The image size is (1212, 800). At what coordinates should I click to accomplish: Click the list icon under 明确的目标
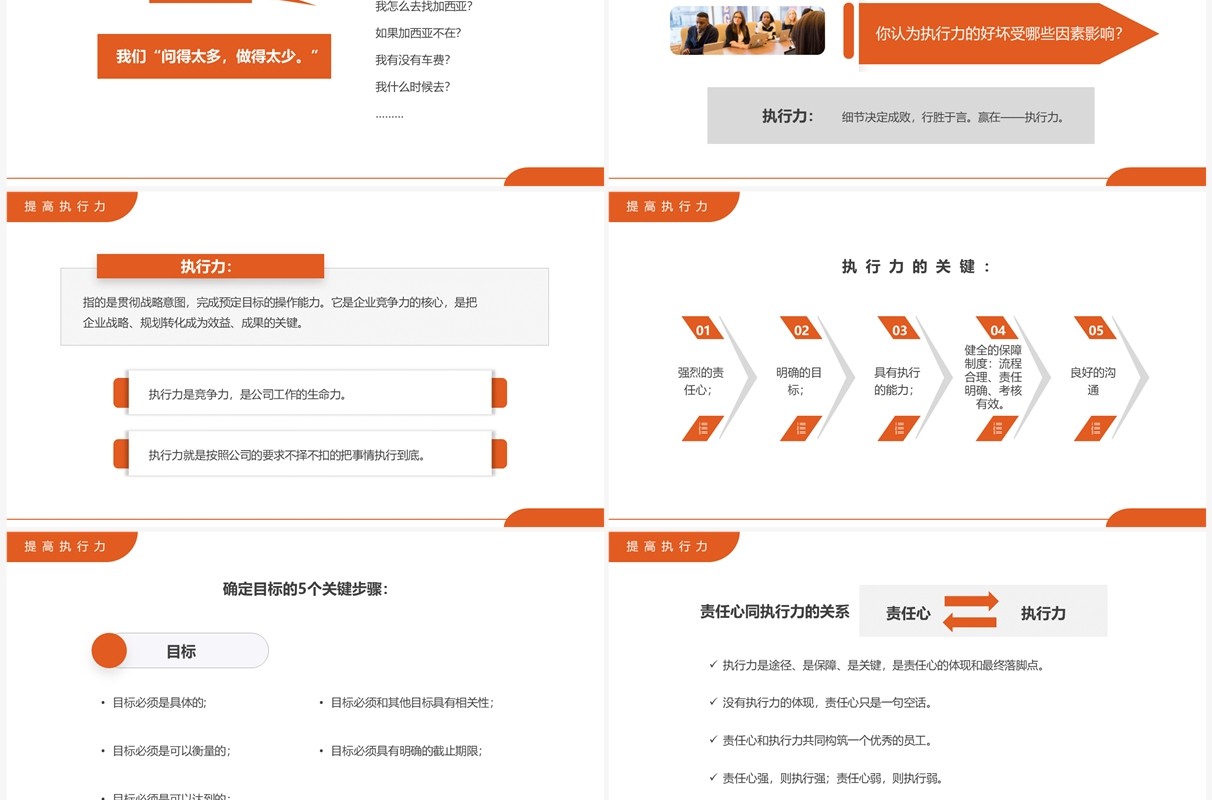pos(801,429)
